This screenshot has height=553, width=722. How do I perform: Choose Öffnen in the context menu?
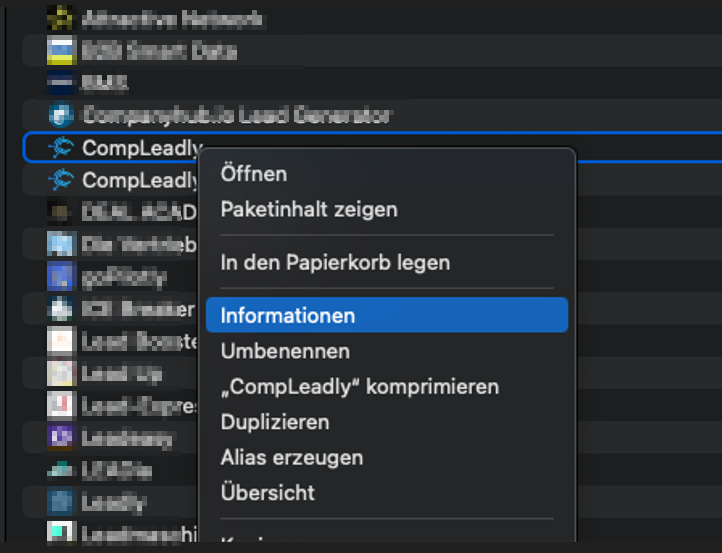[254, 174]
